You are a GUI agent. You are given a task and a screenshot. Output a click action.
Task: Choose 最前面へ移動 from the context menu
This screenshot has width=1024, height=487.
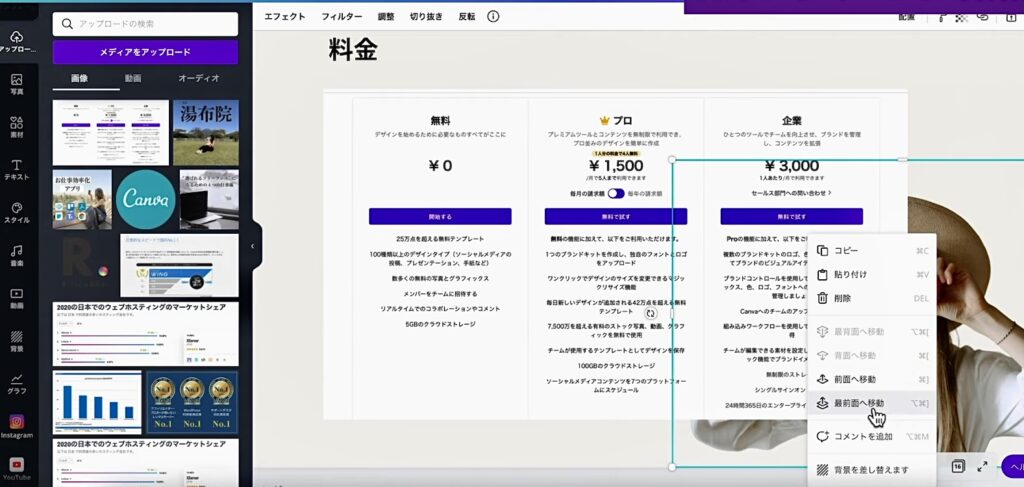(x=872, y=403)
